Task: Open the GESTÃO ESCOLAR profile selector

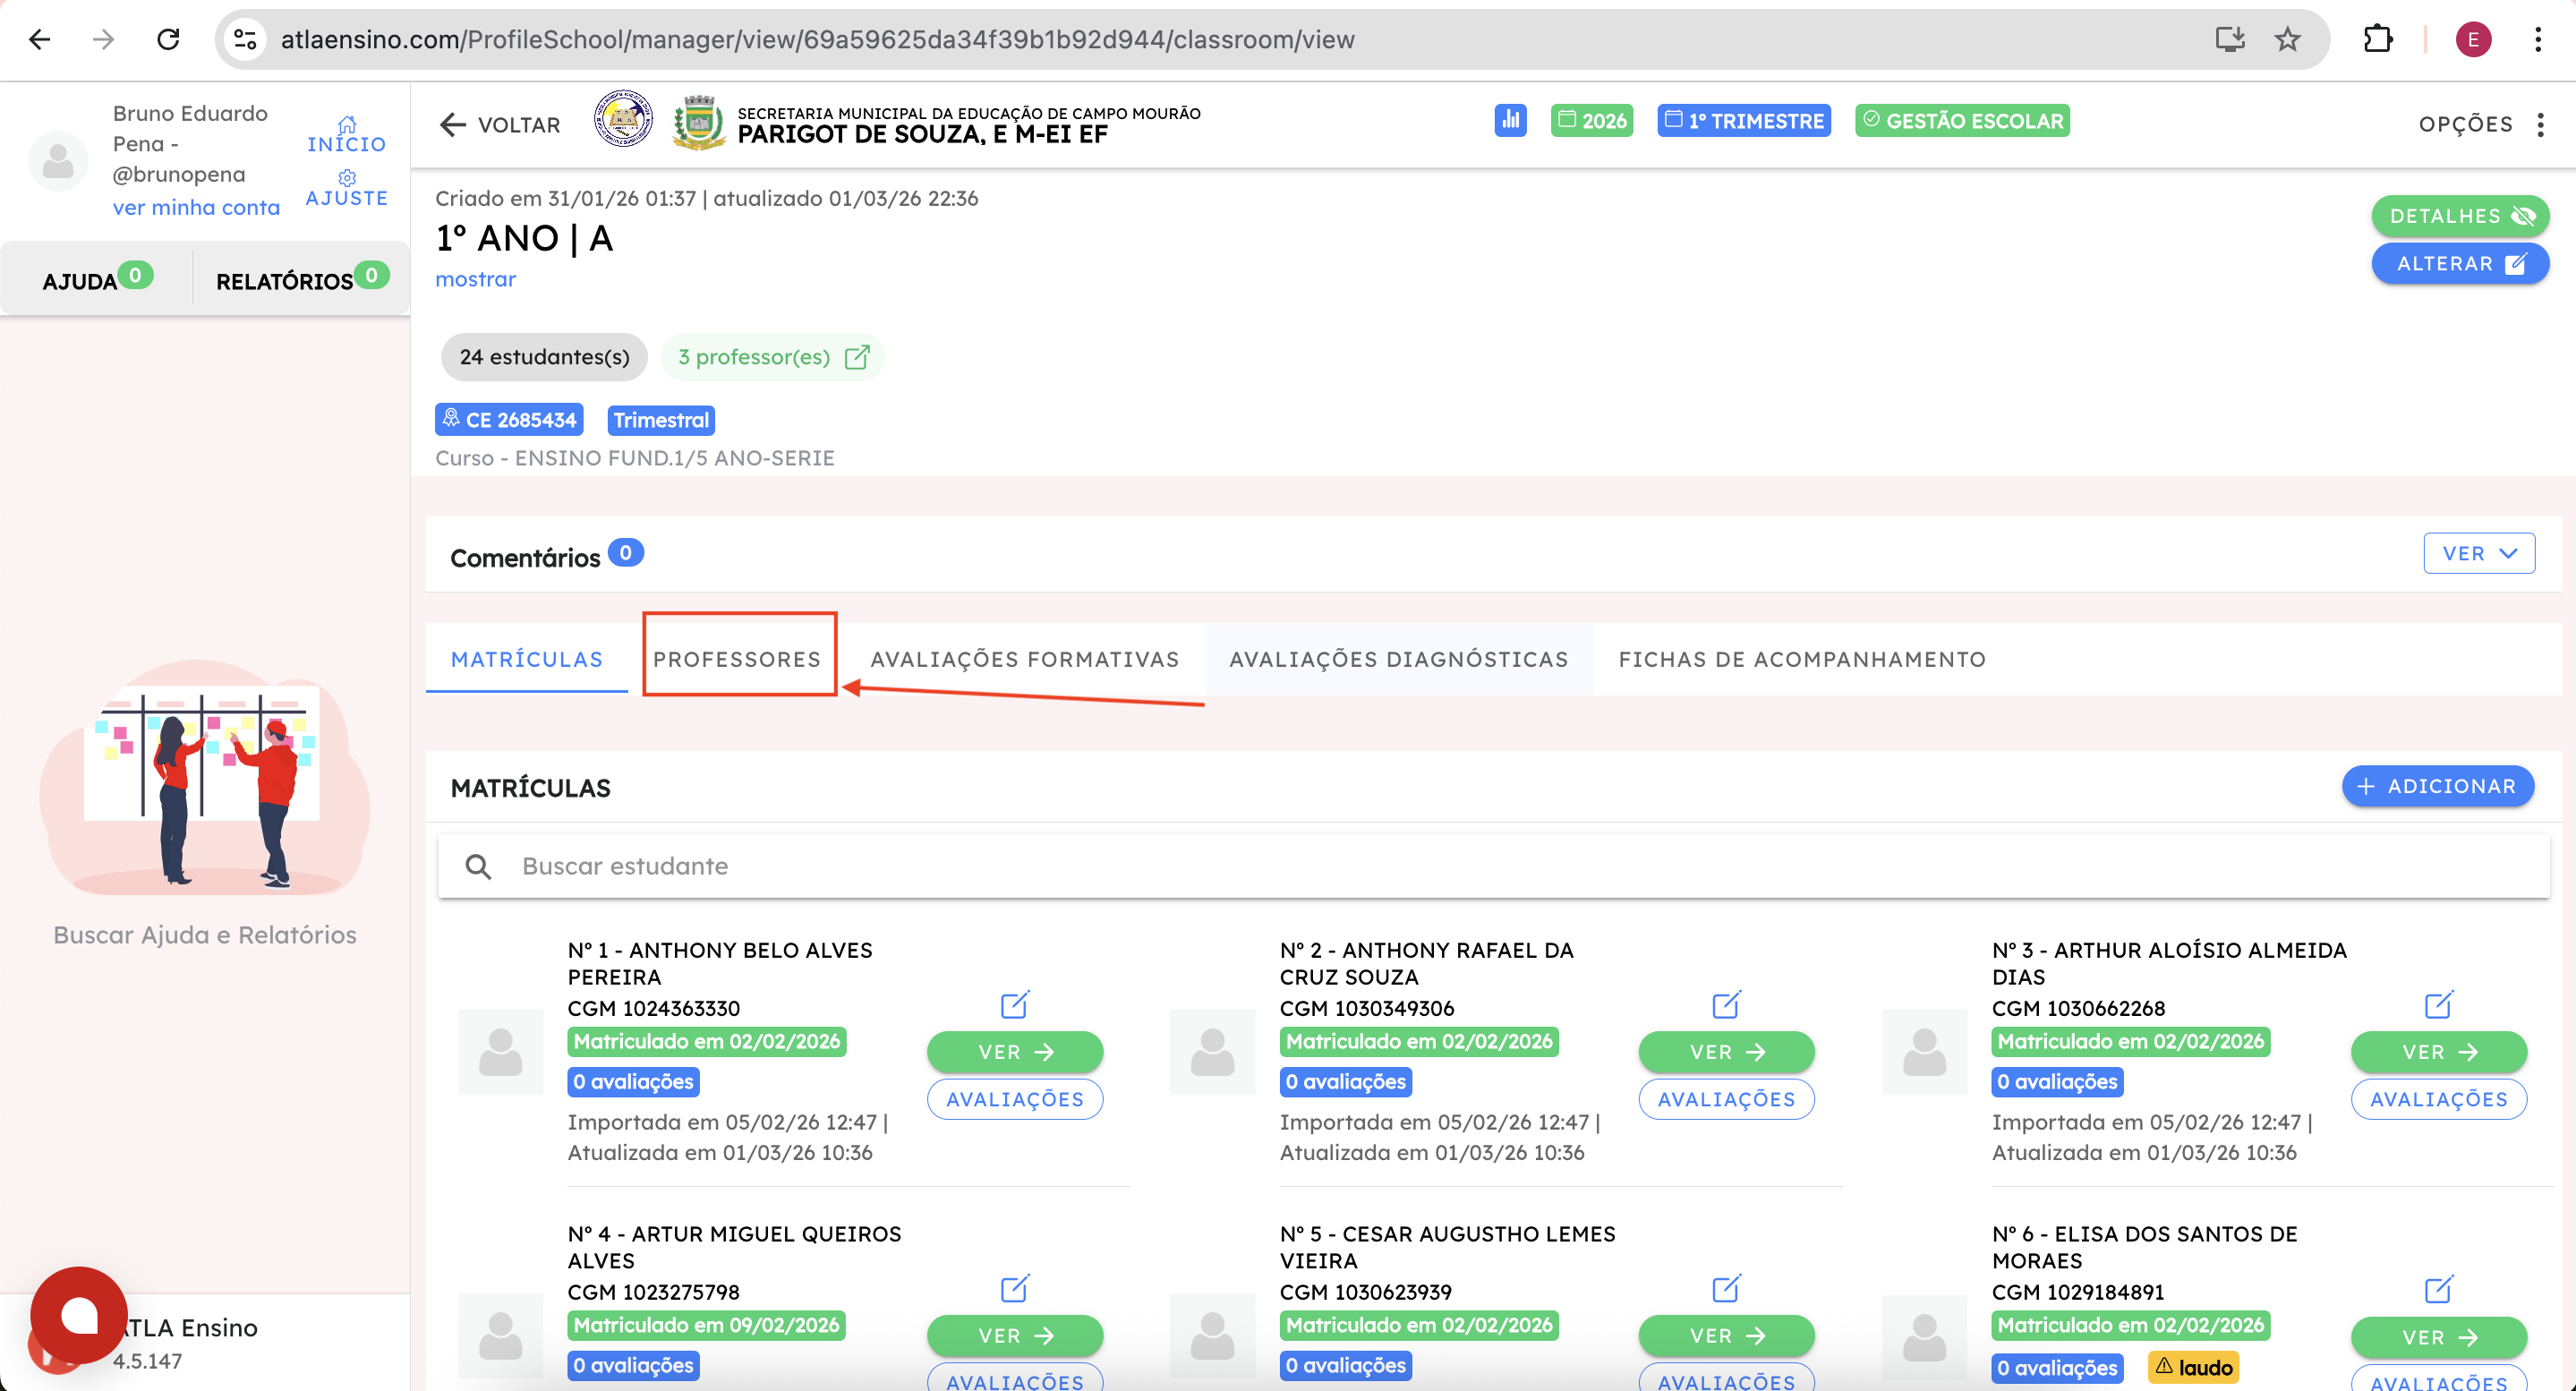Action: pos(1962,120)
